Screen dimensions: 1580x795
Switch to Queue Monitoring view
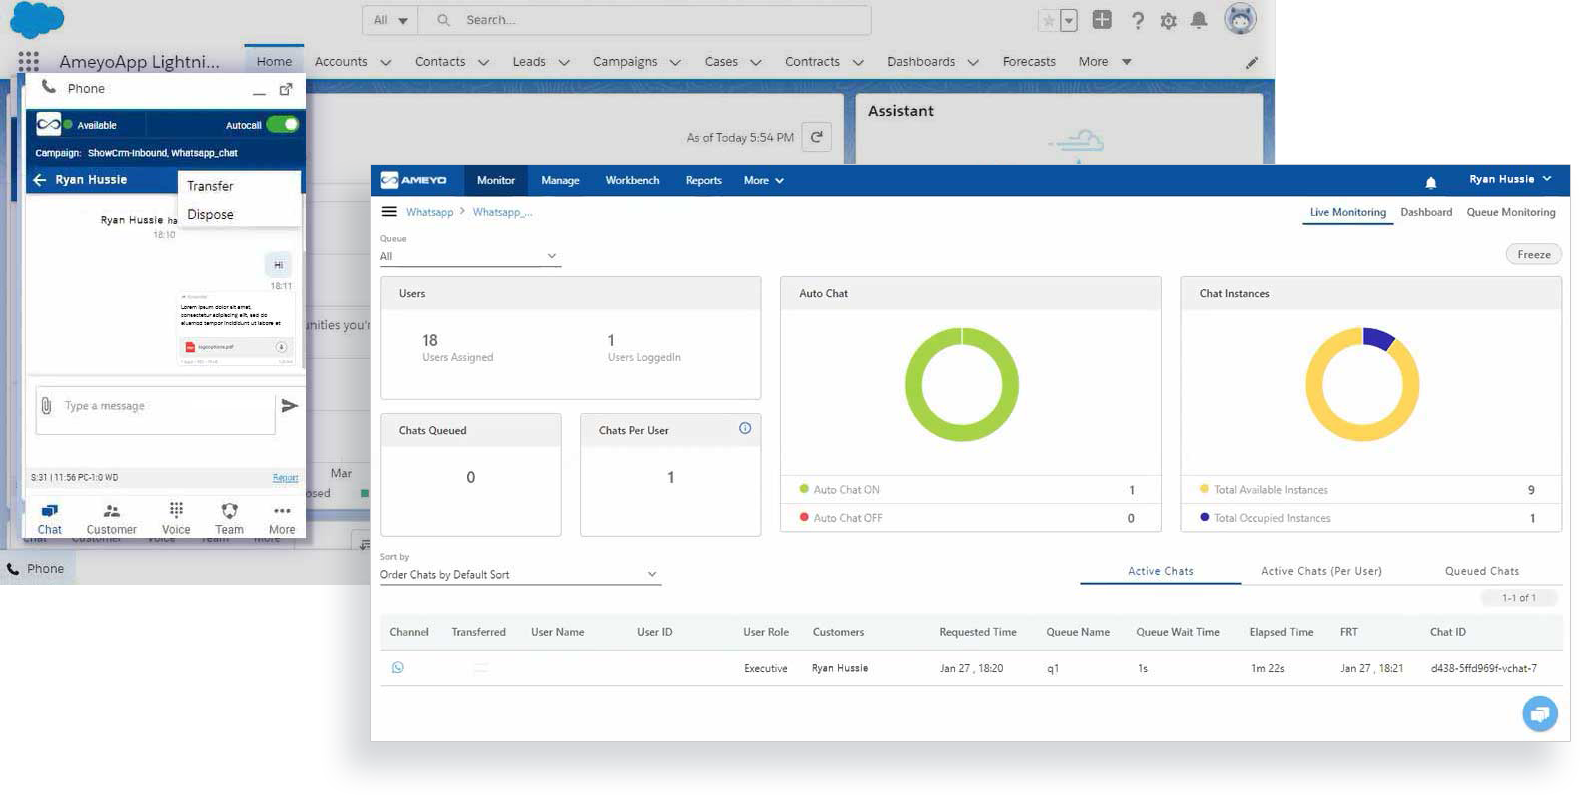(1510, 212)
